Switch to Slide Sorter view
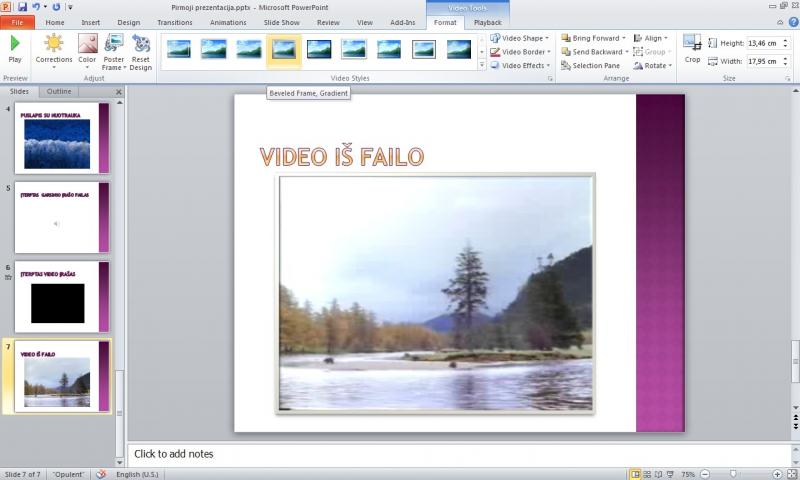This screenshot has height=480, width=800. coord(647,474)
